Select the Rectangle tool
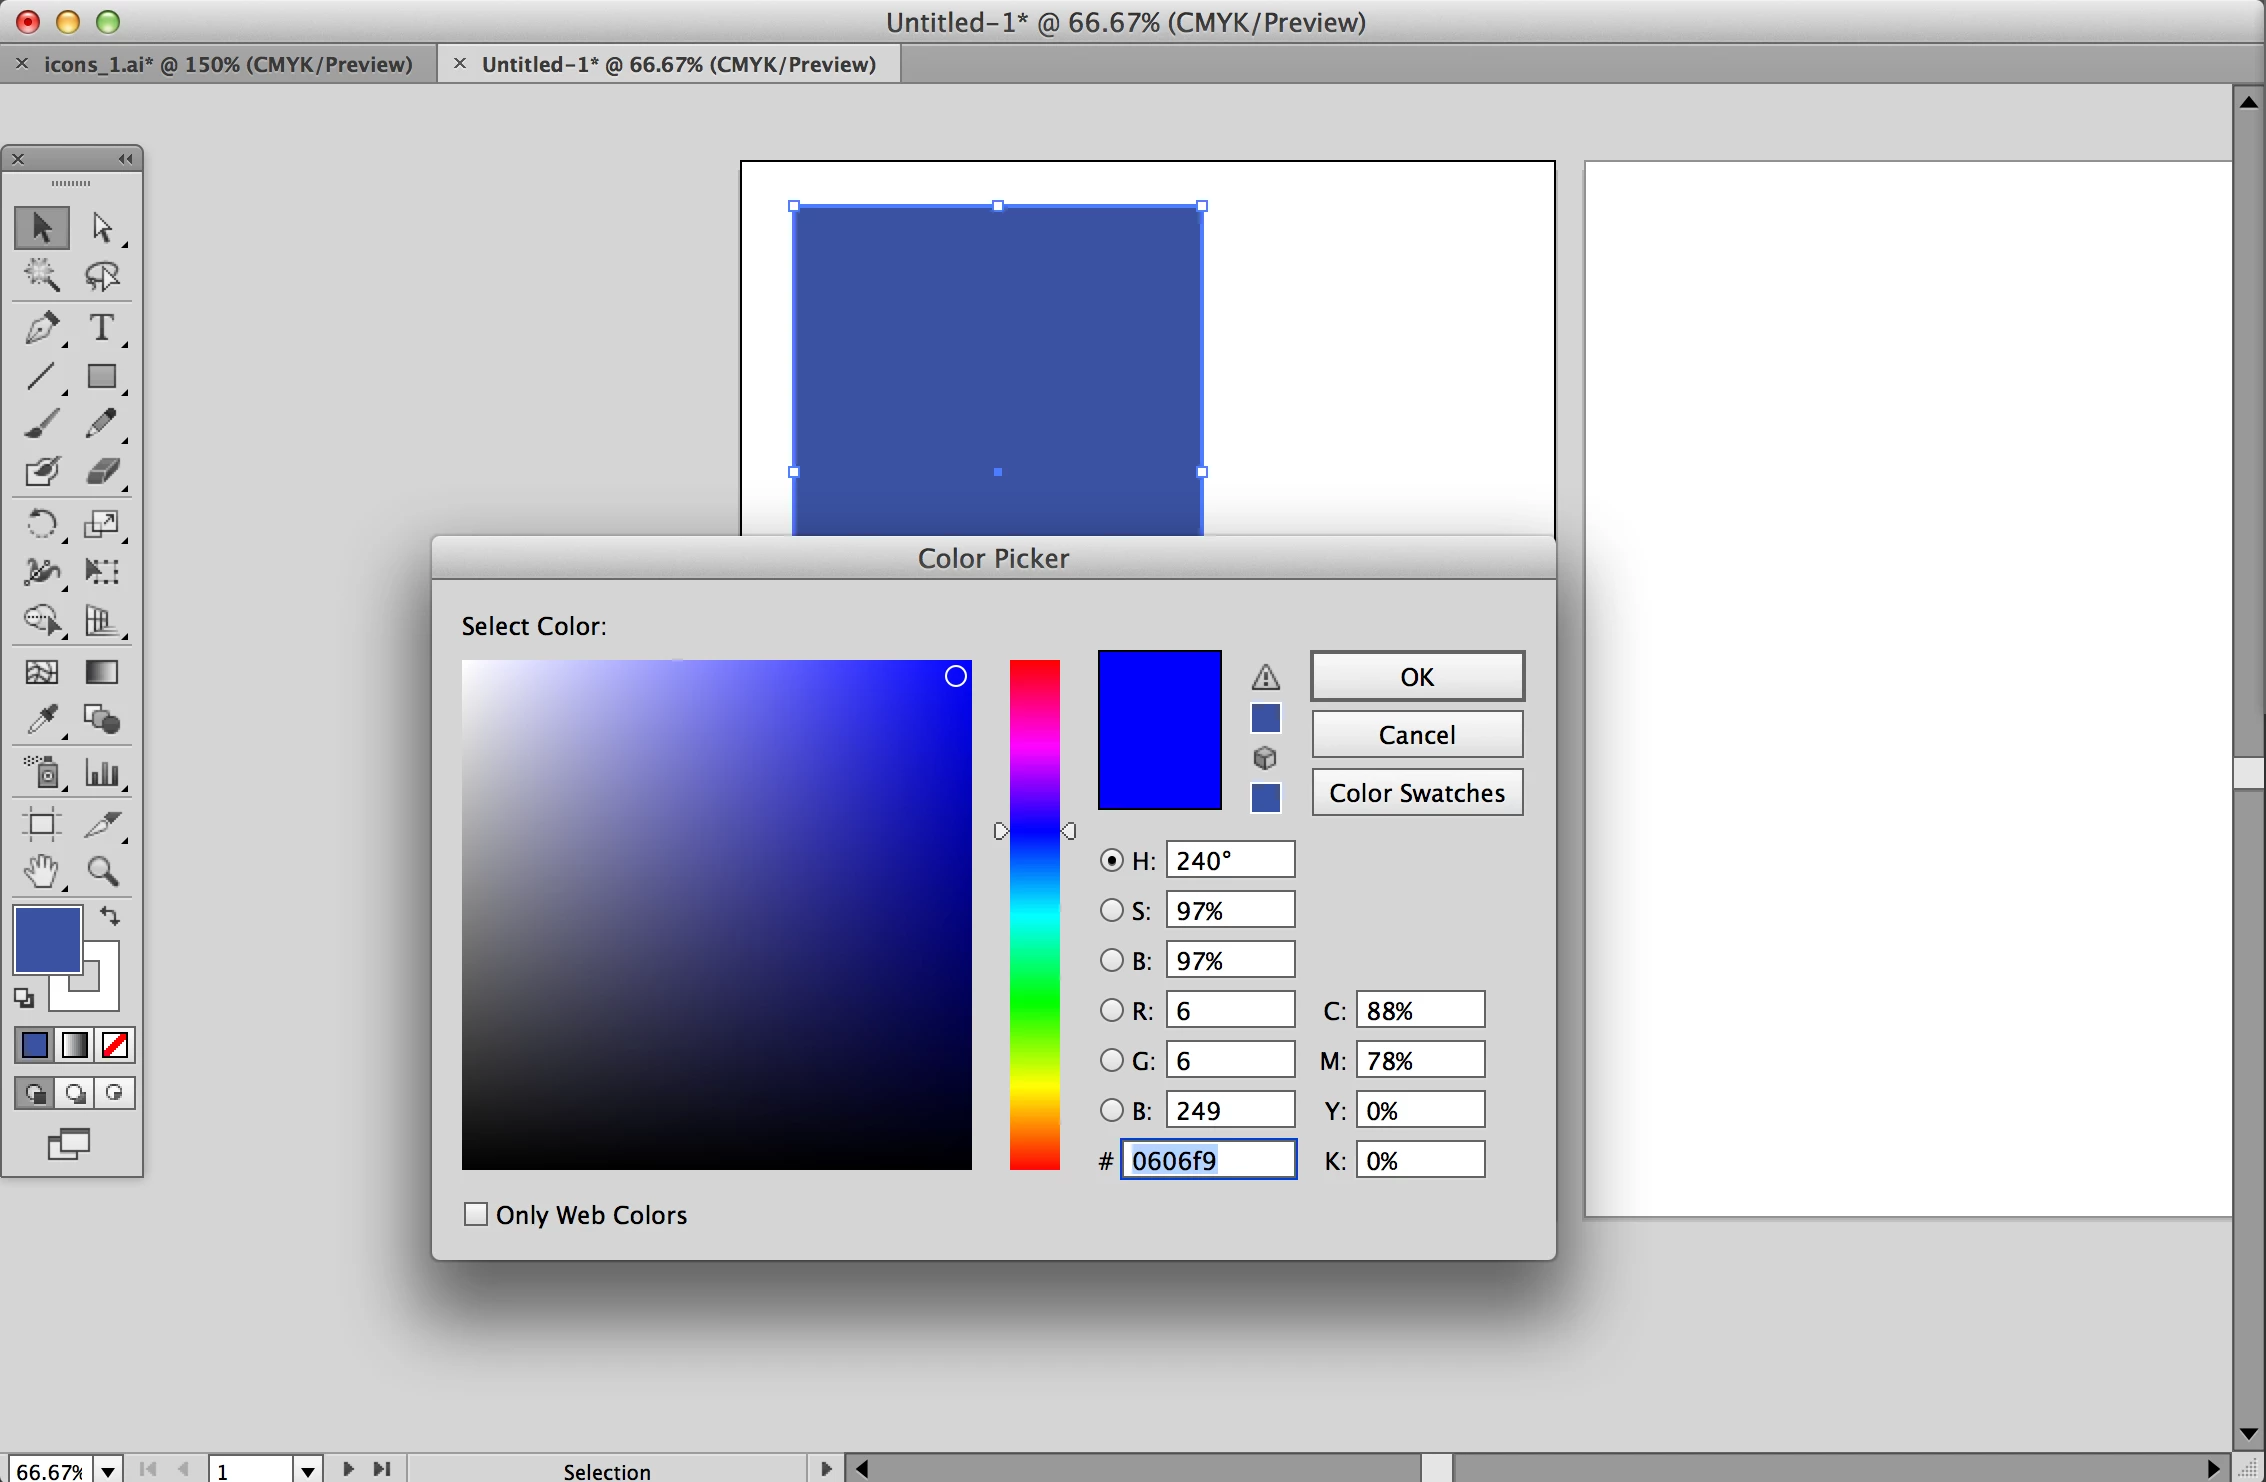Screen dimensions: 2266x1482 101,376
